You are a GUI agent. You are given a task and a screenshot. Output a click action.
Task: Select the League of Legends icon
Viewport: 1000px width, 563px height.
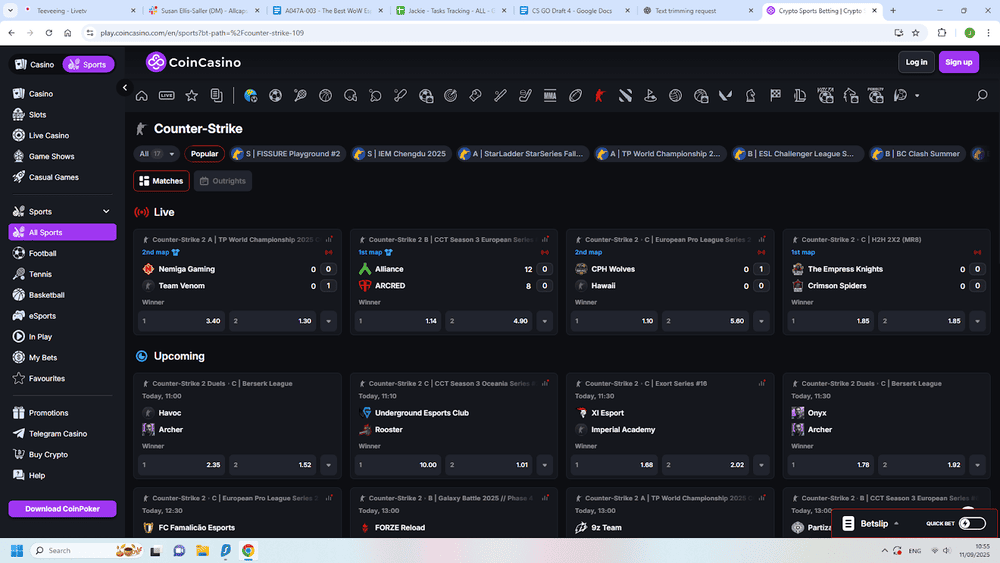800,96
